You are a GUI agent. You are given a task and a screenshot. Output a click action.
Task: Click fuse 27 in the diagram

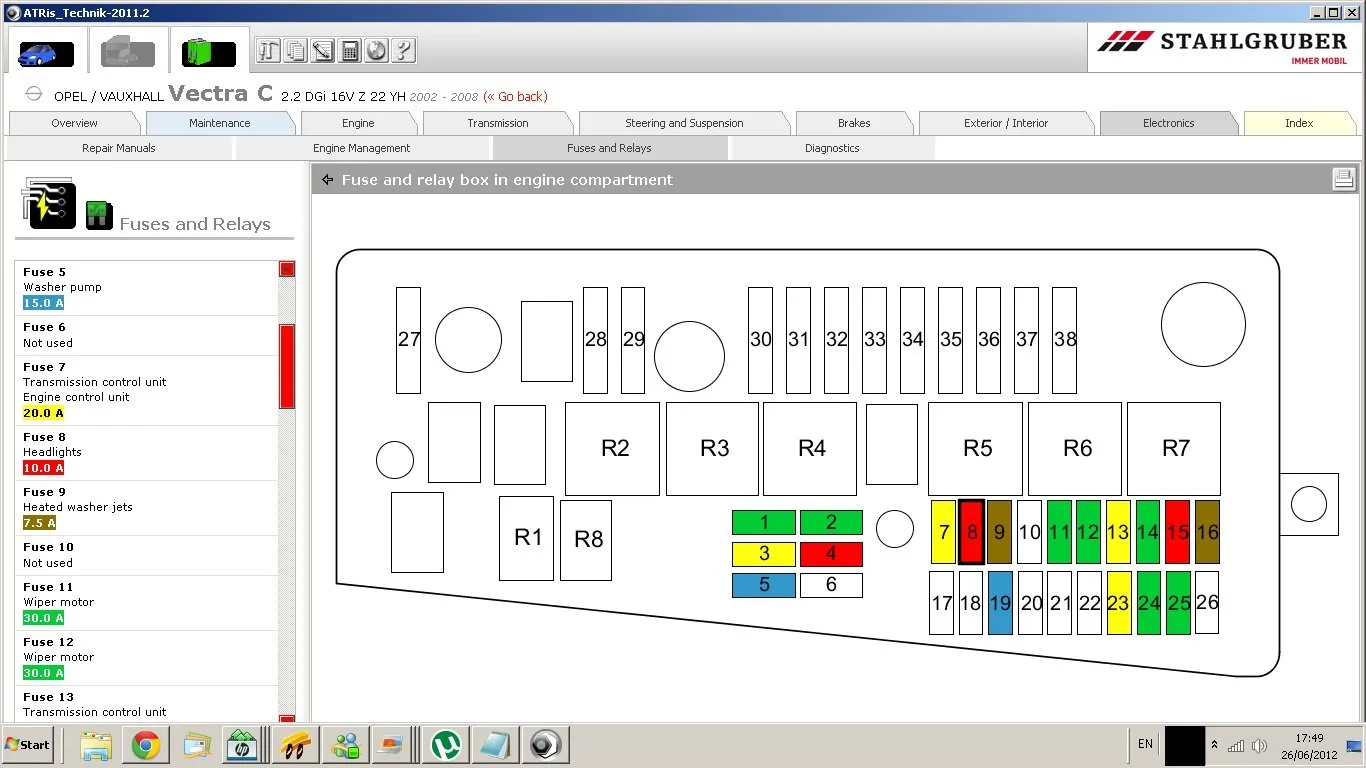tap(408, 340)
